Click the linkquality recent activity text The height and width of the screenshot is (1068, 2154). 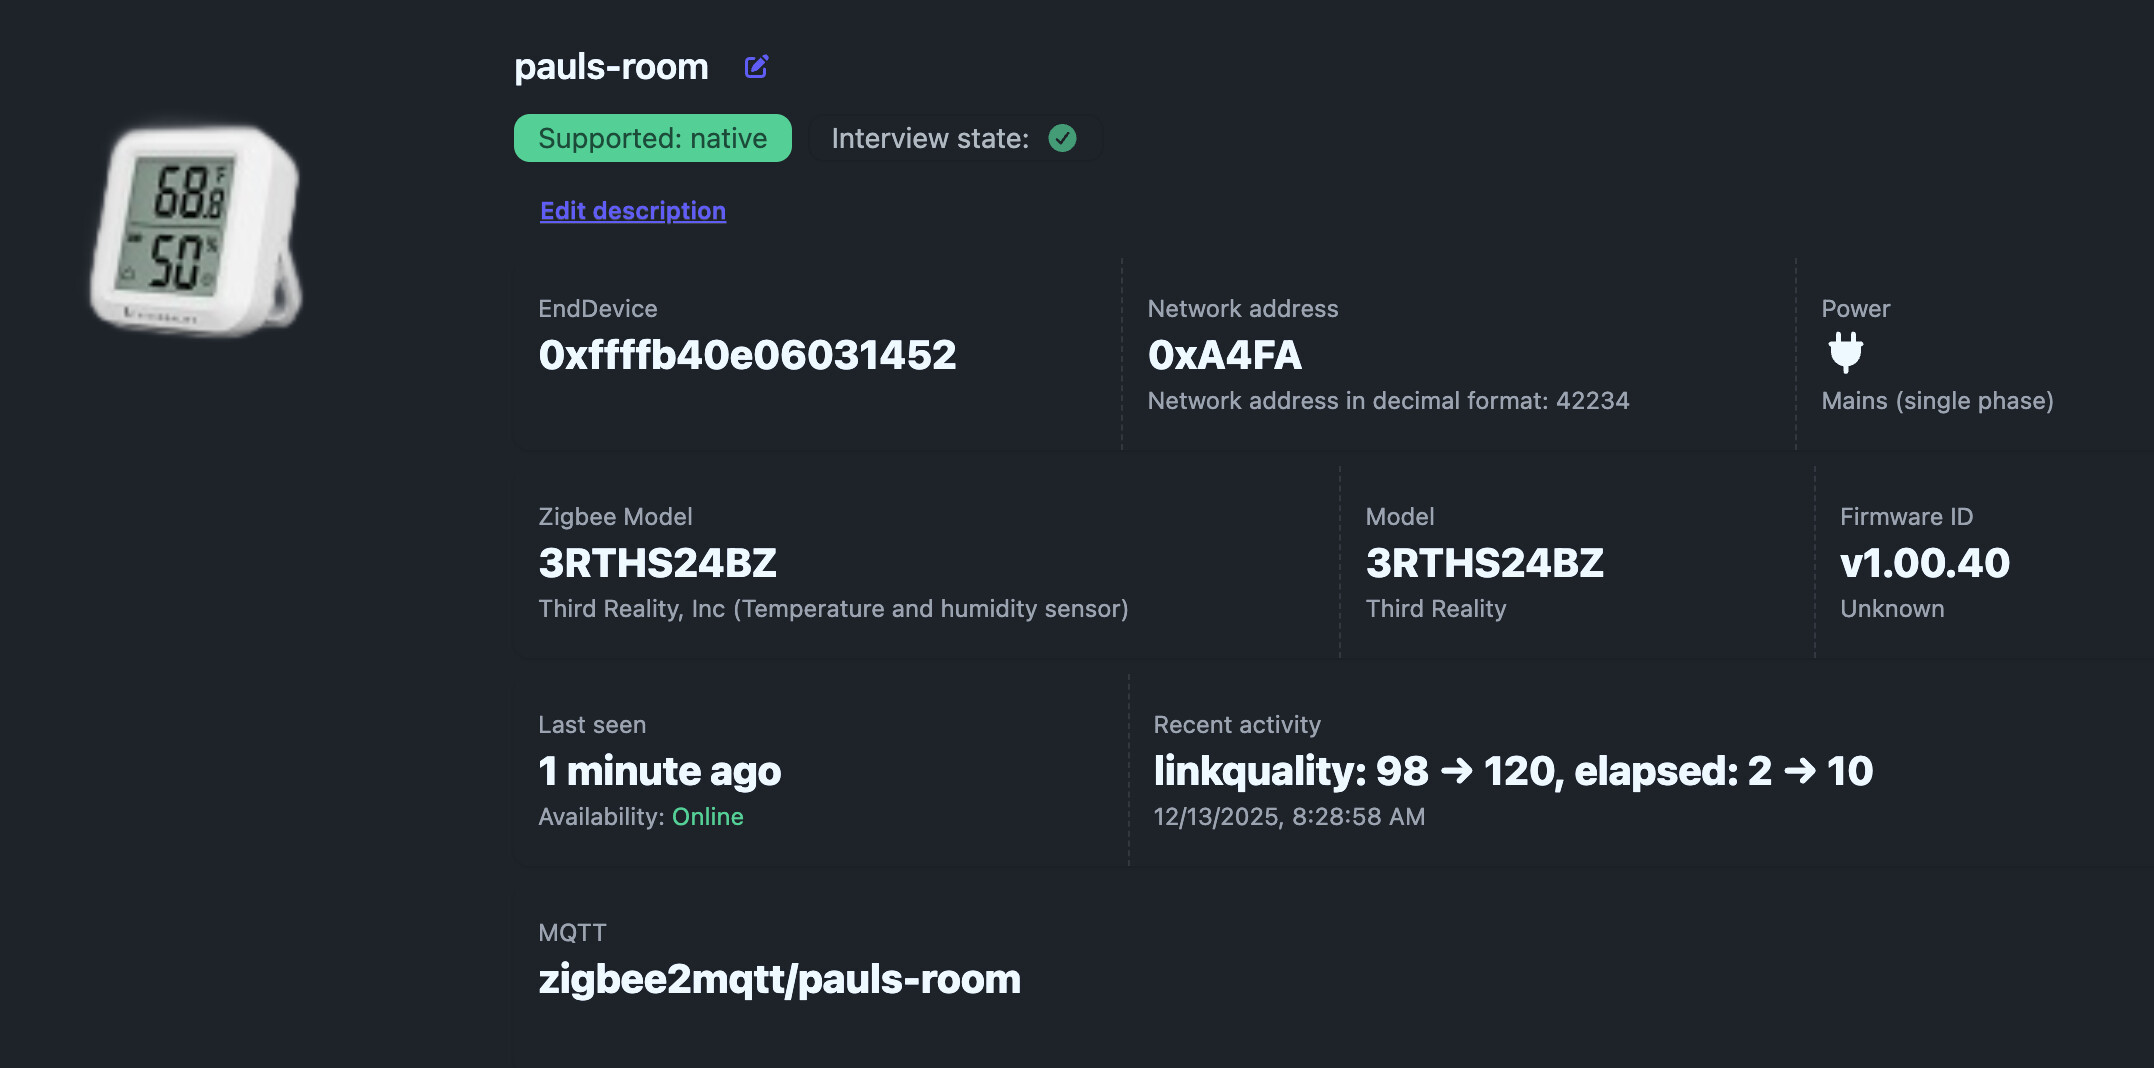pos(1512,771)
